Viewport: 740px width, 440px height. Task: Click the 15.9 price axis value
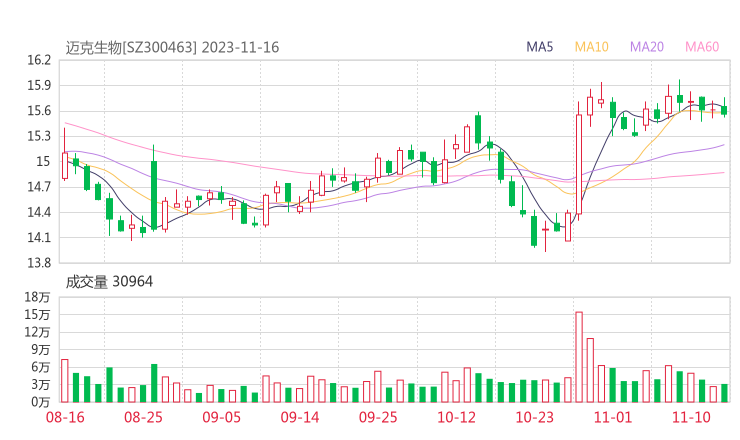[x=39, y=85]
